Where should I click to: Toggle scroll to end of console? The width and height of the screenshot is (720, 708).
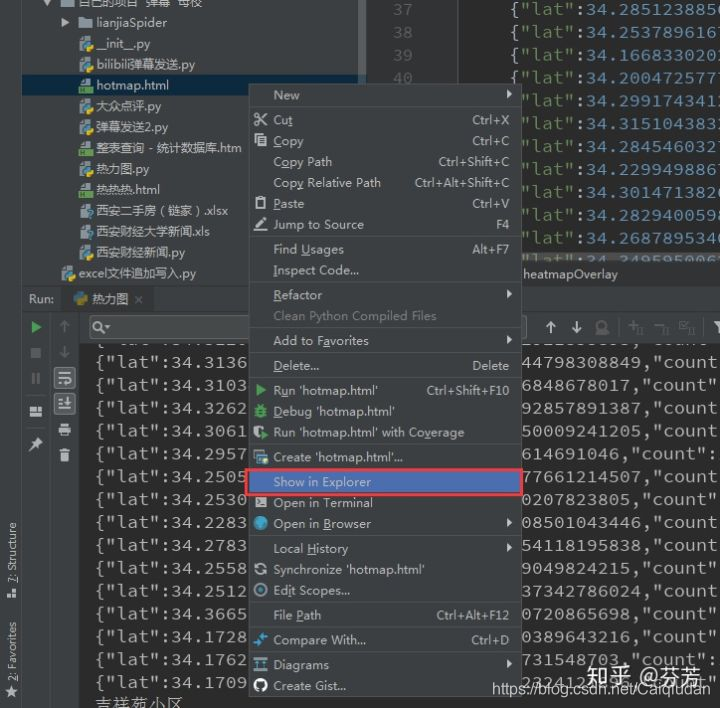click(x=64, y=404)
